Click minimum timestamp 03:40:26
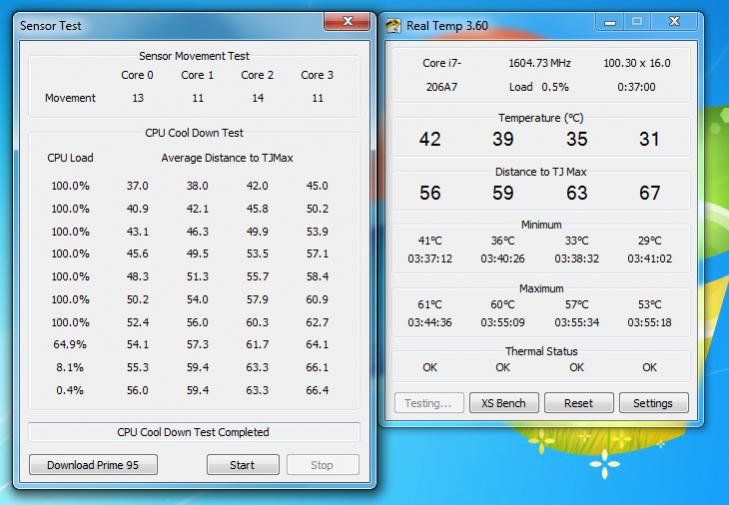The image size is (729, 505). pyautogui.click(x=503, y=259)
